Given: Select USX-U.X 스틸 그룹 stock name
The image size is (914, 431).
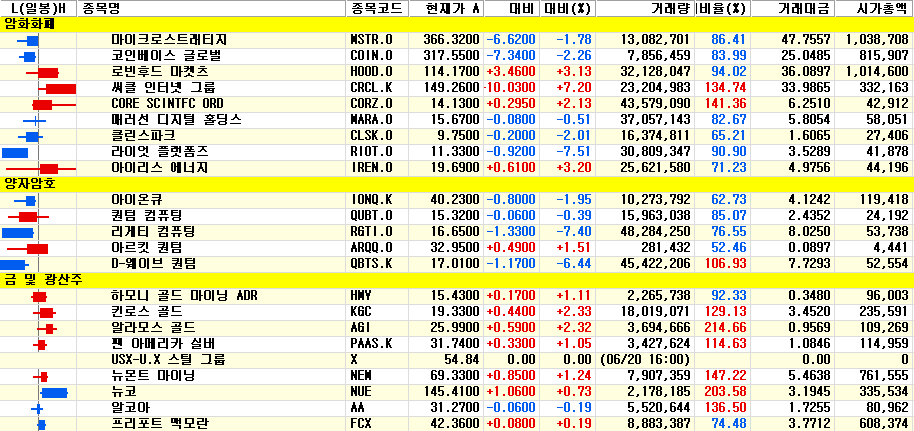Looking at the screenshot, I should 169,359.
